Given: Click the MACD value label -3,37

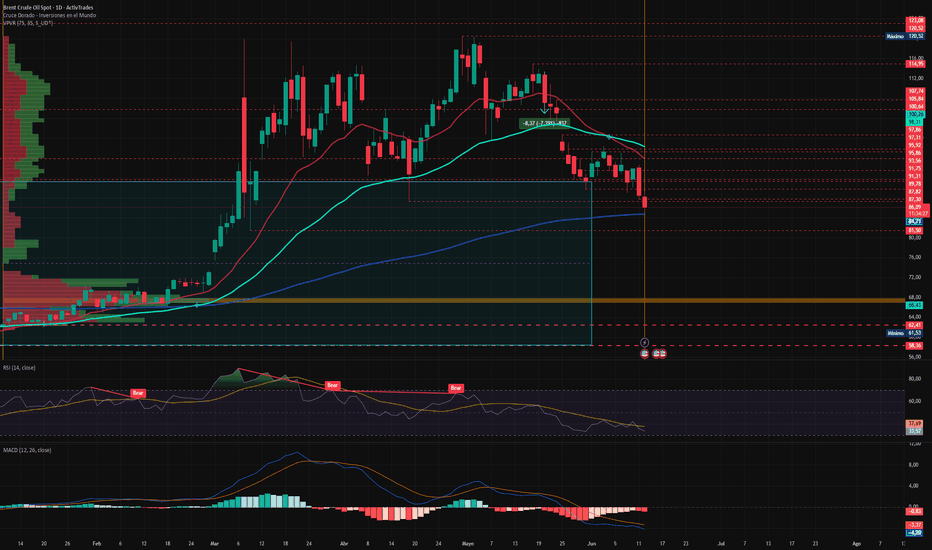Looking at the screenshot, I should 914,525.
